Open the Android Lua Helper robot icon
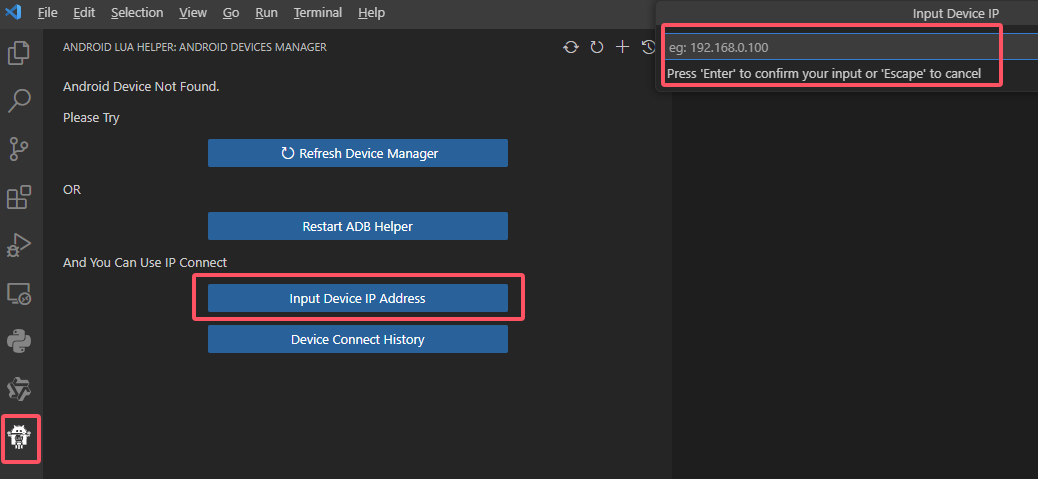The height and width of the screenshot is (479, 1038). (20, 438)
